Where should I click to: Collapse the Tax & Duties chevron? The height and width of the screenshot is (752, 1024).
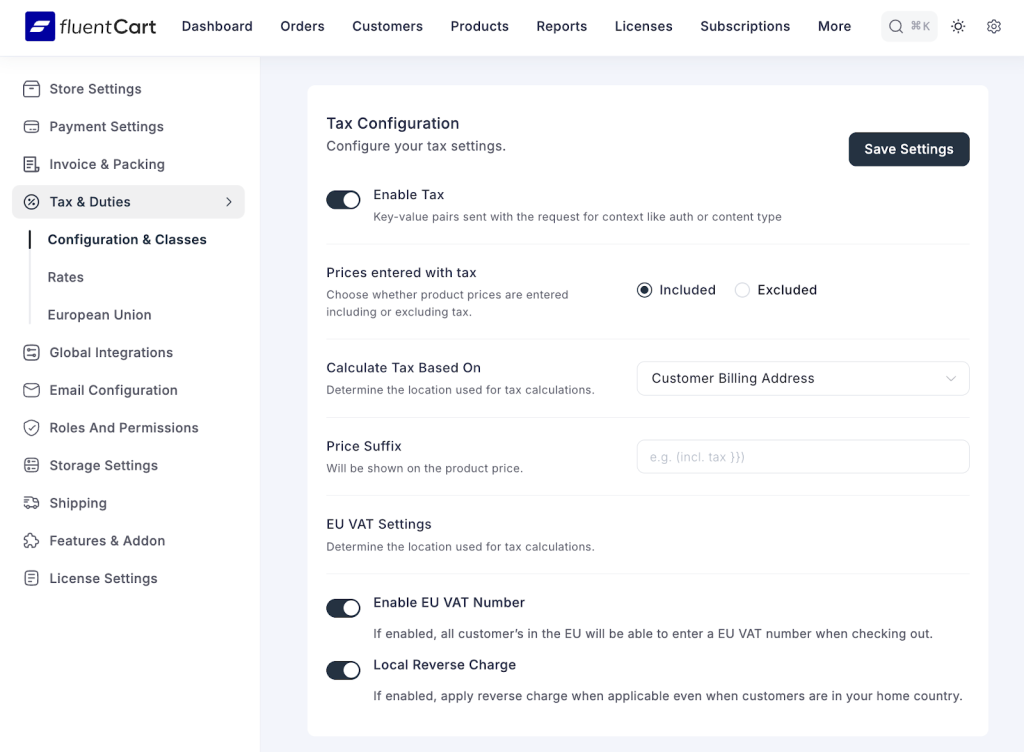(x=228, y=202)
